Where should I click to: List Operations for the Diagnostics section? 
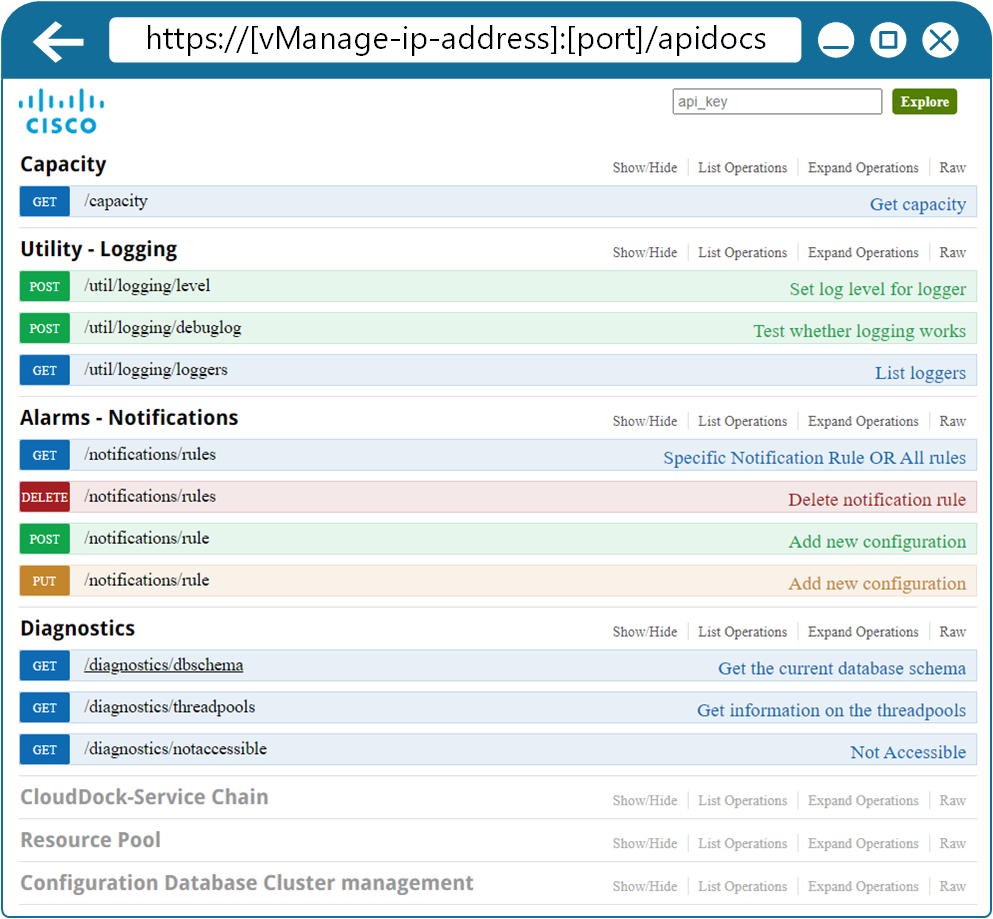pyautogui.click(x=742, y=631)
